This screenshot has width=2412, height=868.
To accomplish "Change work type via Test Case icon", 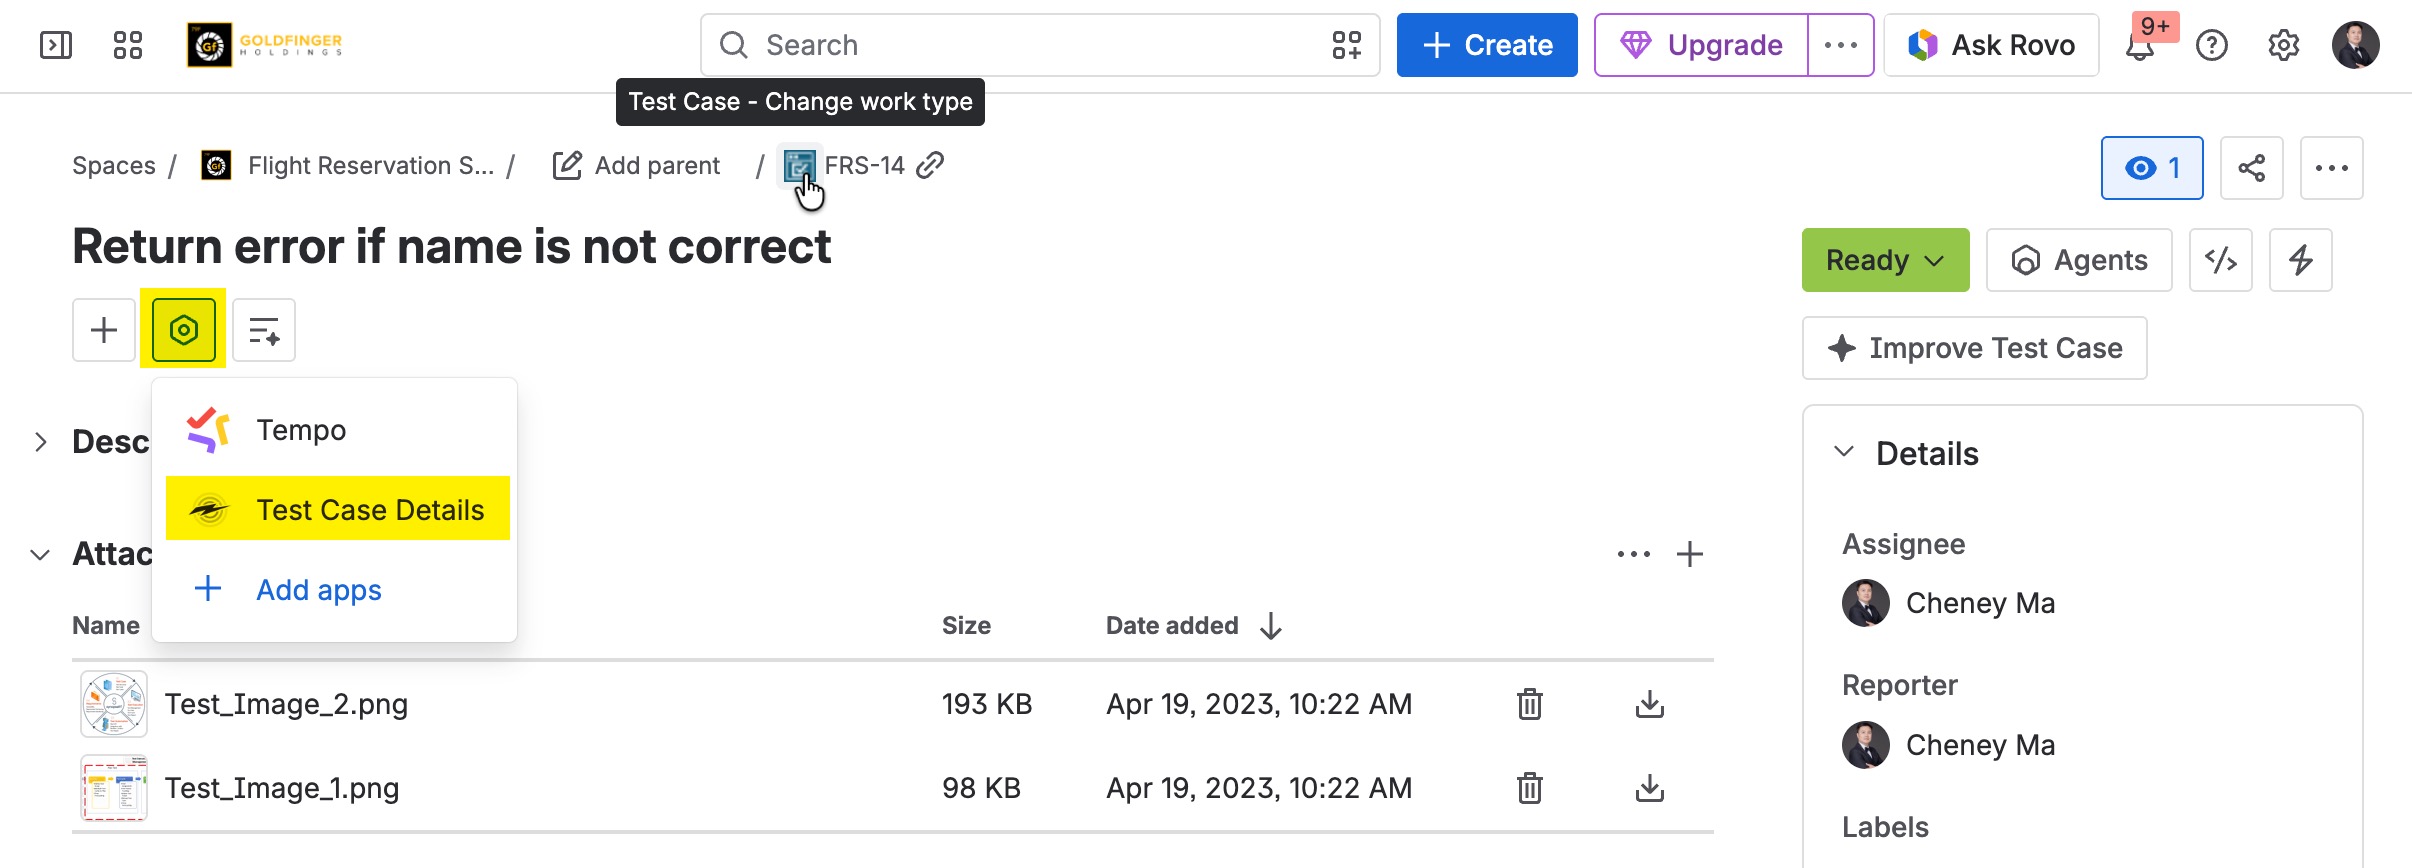I will pyautogui.click(x=799, y=166).
